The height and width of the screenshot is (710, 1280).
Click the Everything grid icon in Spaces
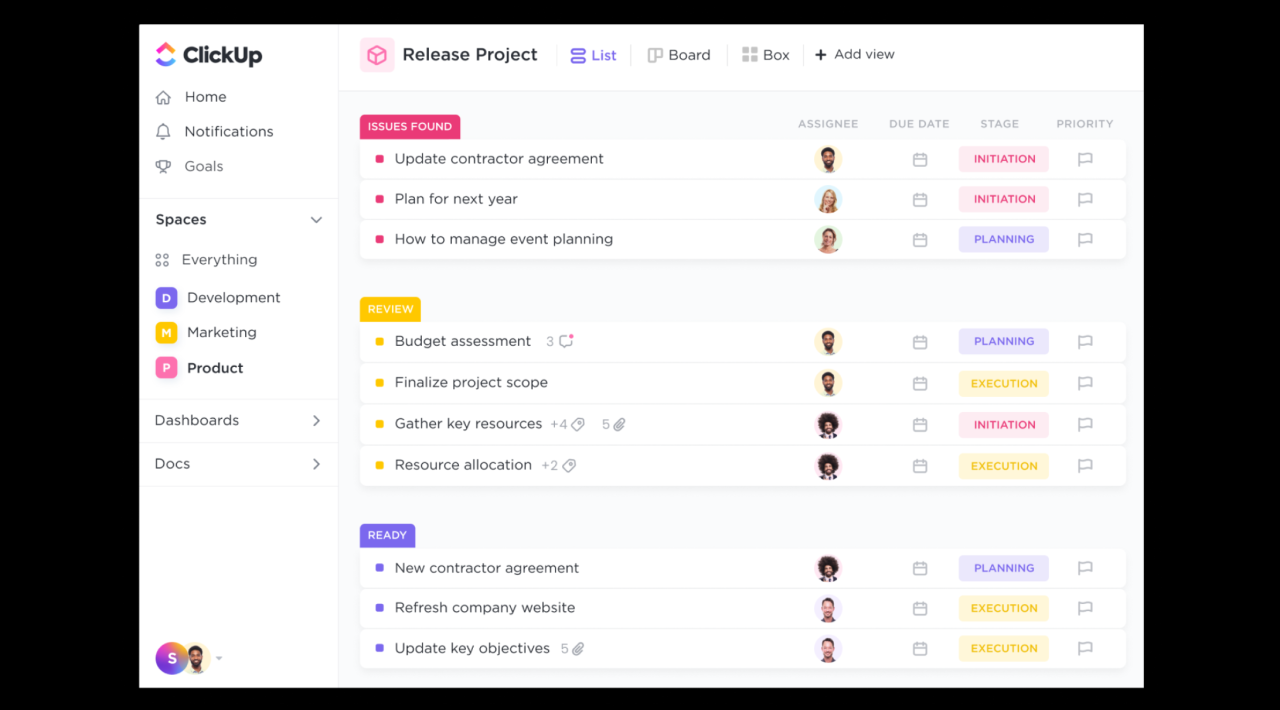tap(163, 259)
